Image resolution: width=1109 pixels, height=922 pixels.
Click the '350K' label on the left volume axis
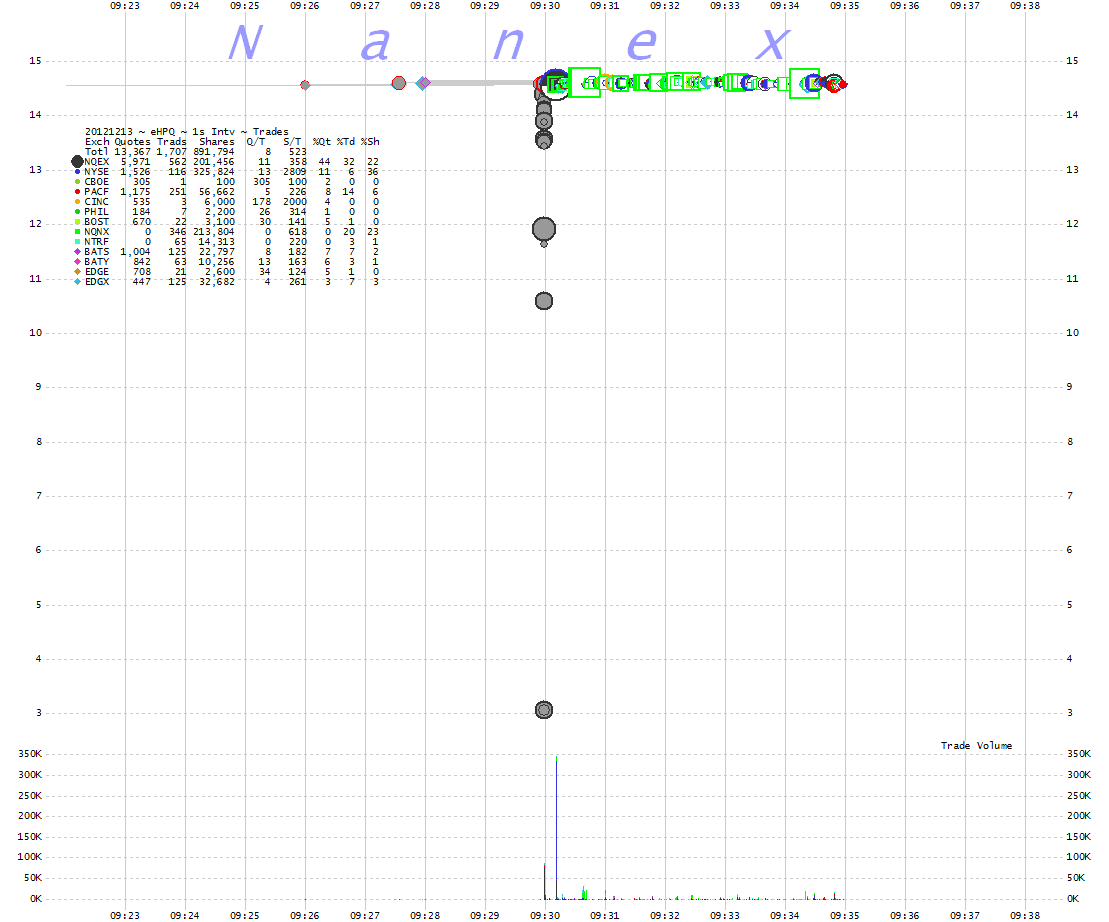coord(30,754)
